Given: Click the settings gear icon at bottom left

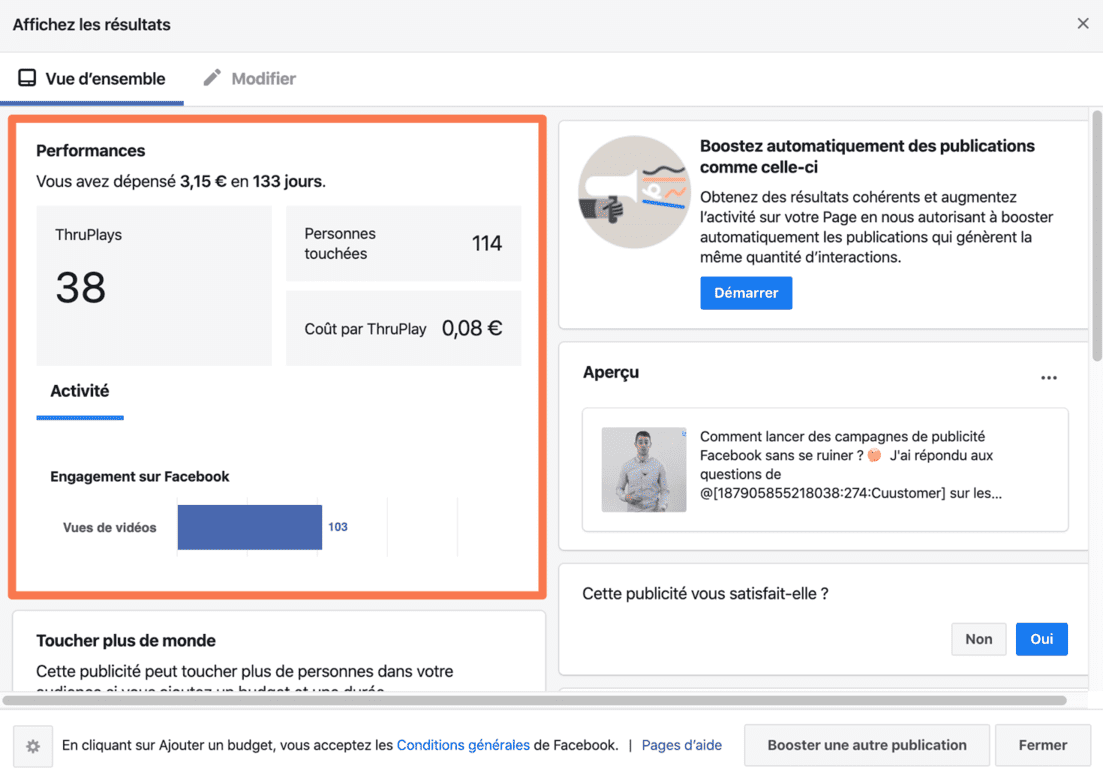Looking at the screenshot, I should 33,746.
